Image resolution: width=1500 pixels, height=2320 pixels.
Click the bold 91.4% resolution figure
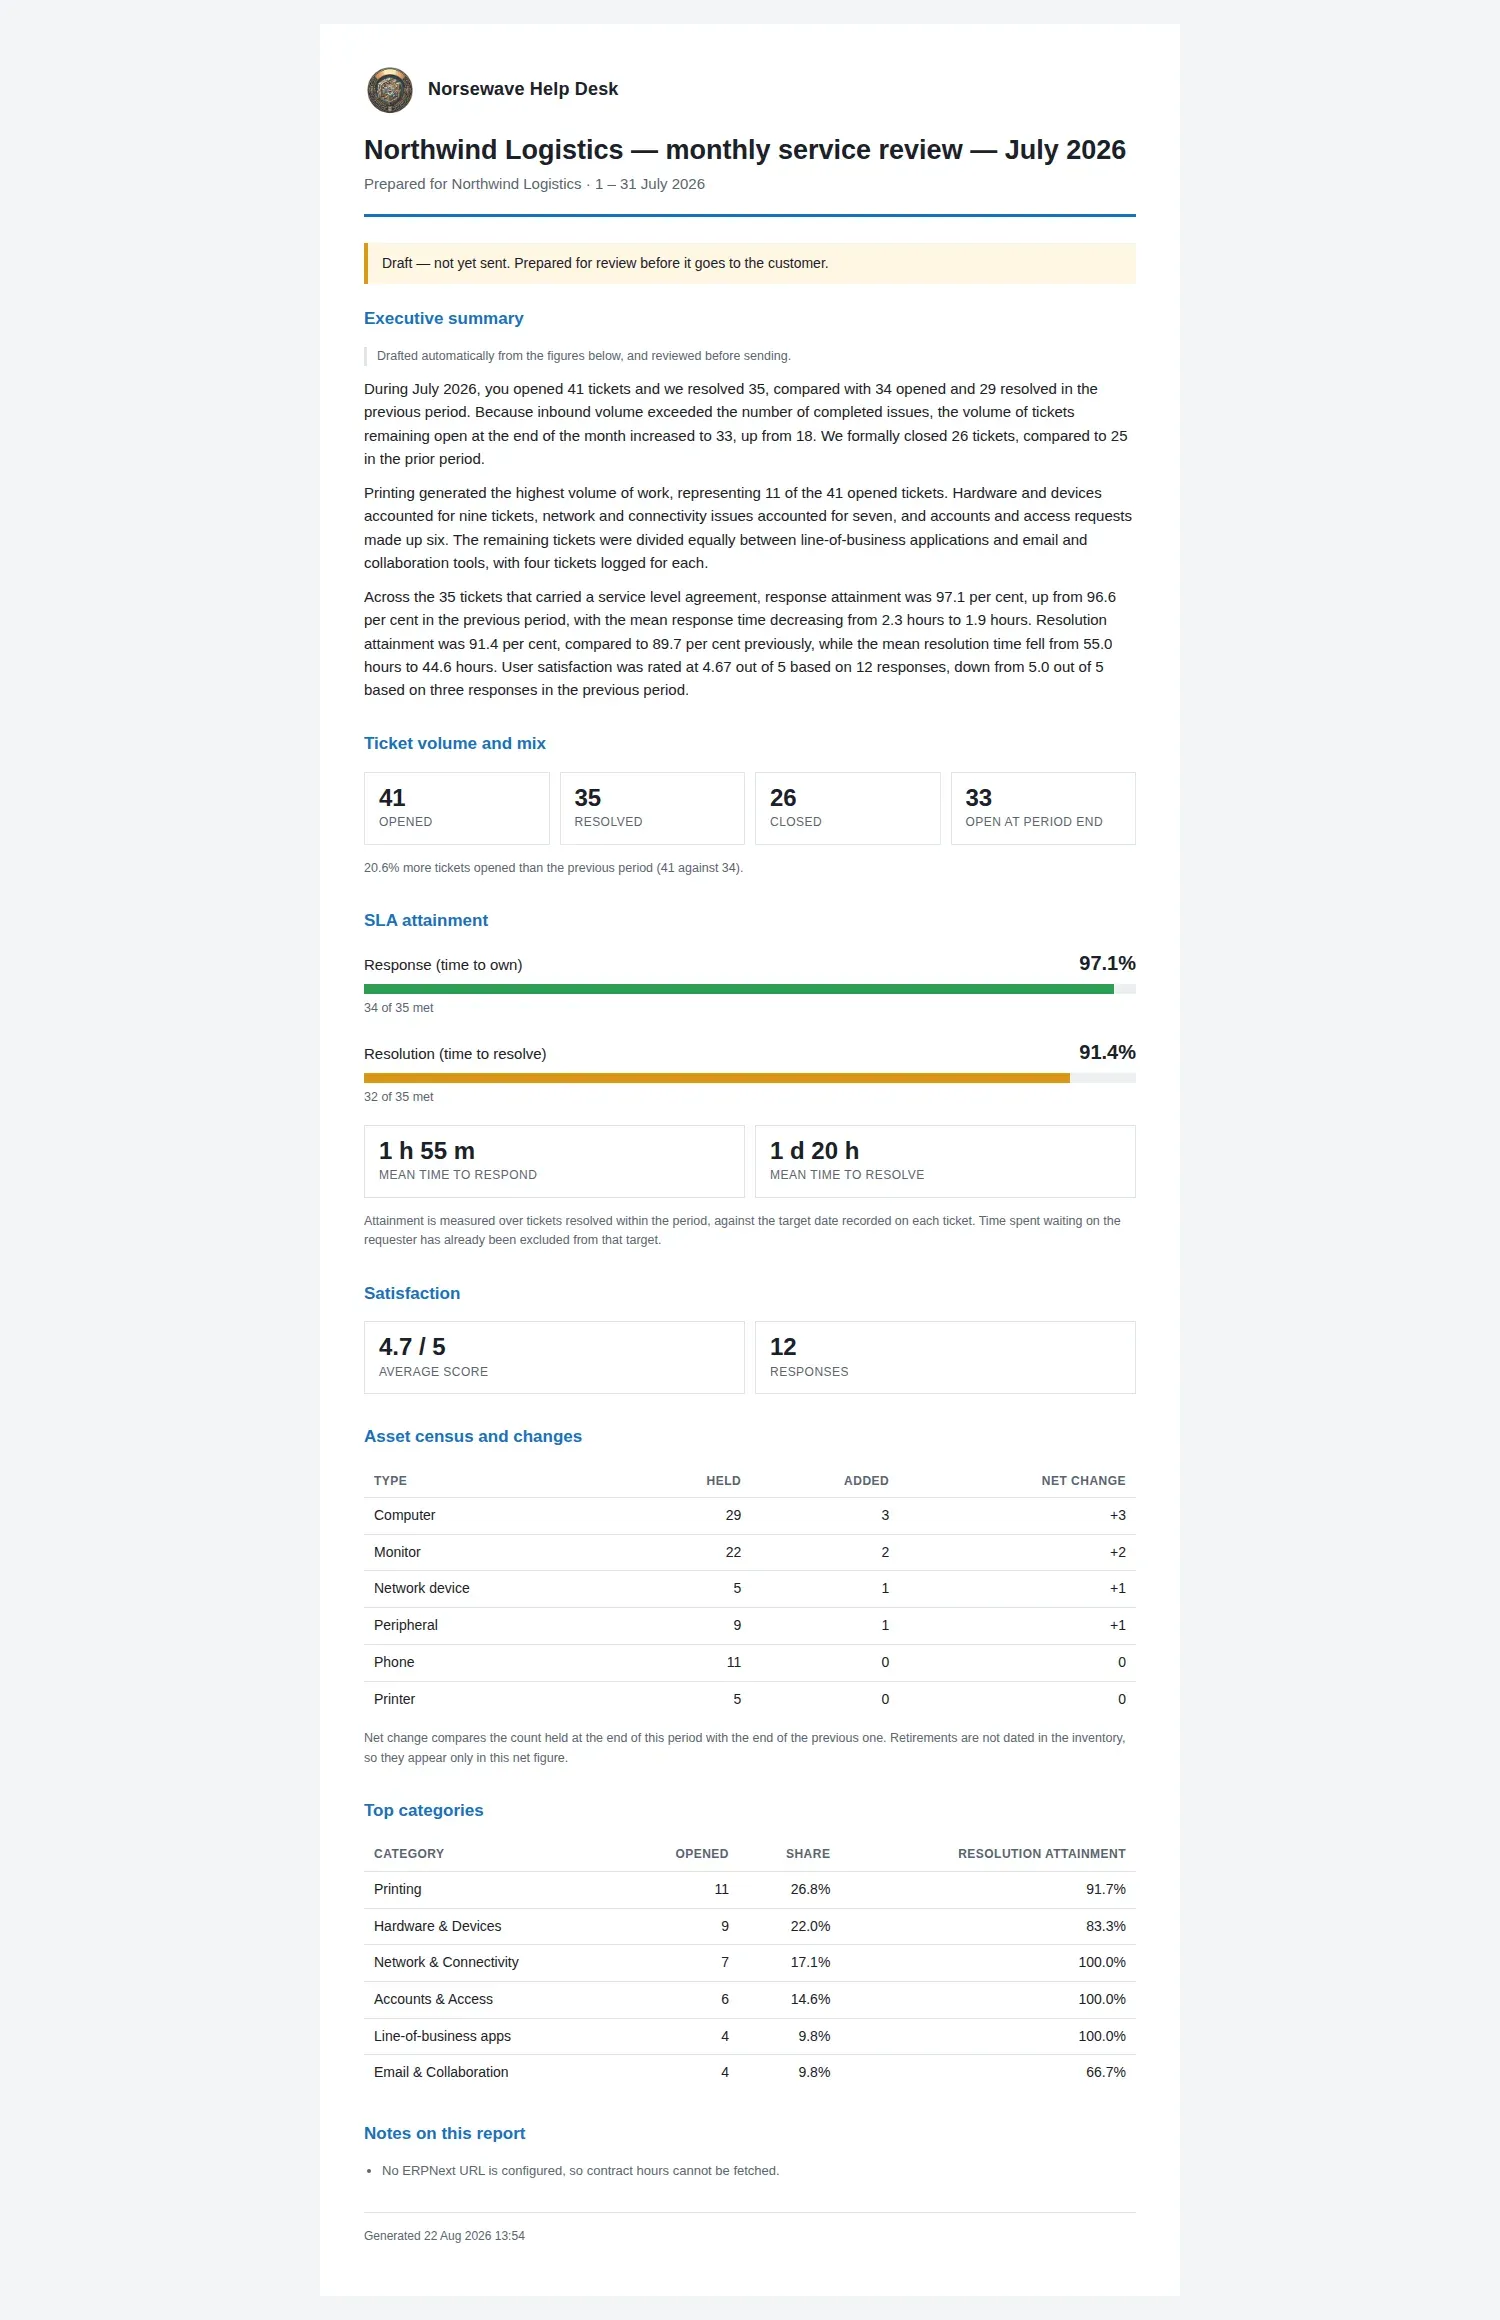coord(1107,1052)
